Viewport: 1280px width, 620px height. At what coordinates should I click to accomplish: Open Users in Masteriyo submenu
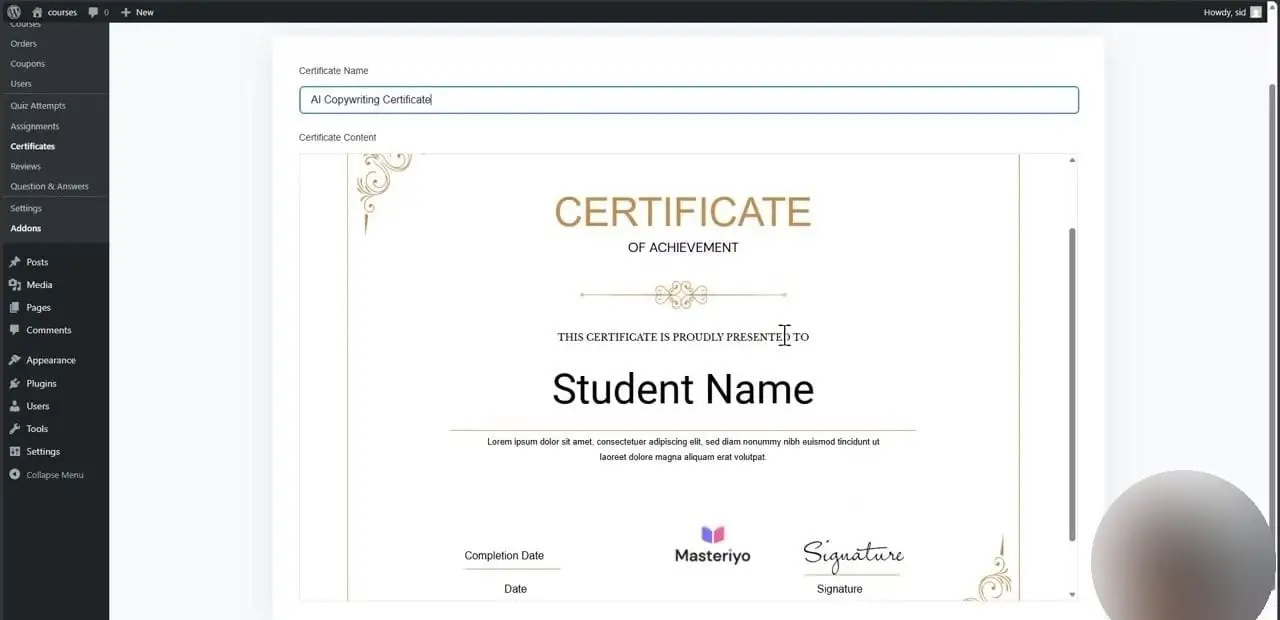[21, 84]
